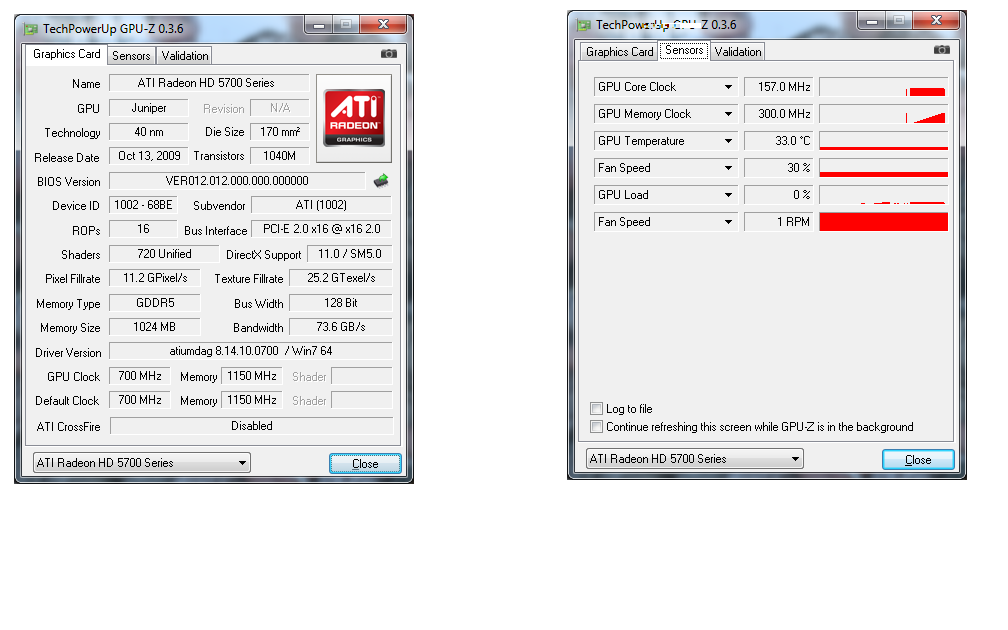Click the 157.0 MHz core clock reading
Screen dimensions: 1008x630
[x=778, y=87]
